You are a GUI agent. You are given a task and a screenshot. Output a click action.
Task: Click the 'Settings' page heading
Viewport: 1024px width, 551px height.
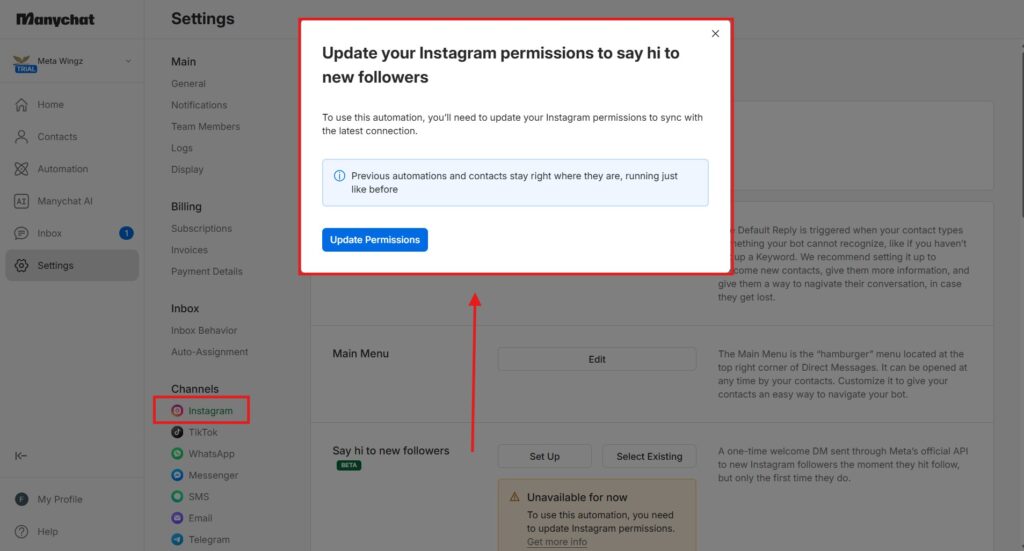pos(202,19)
